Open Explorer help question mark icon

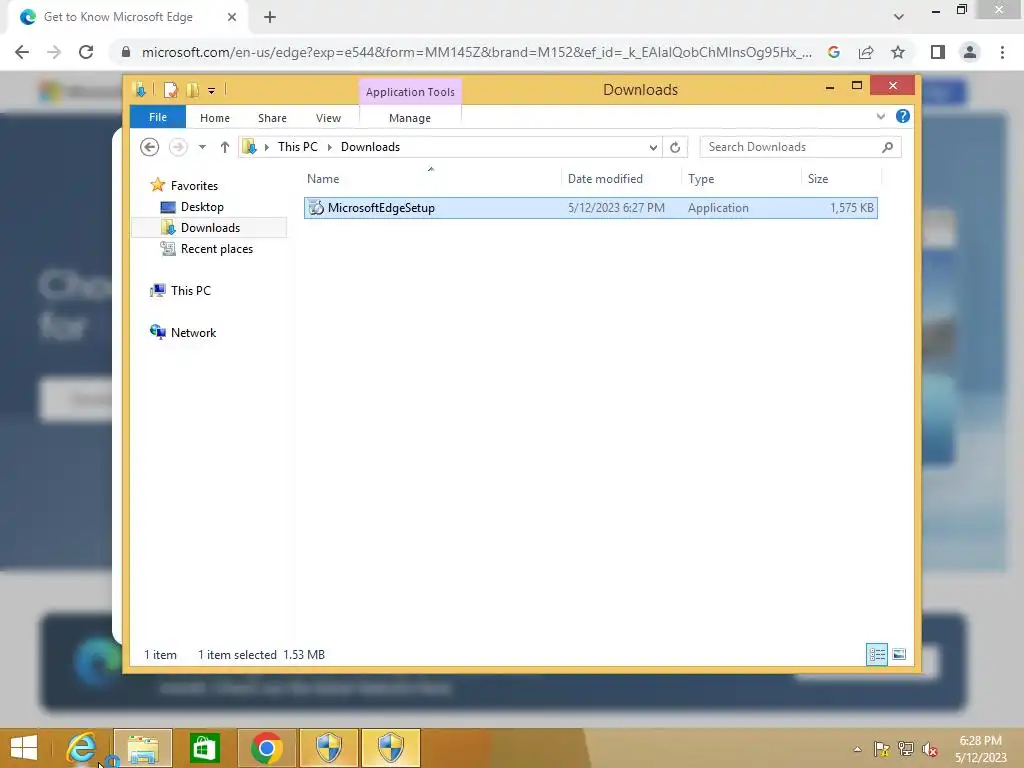(x=903, y=116)
